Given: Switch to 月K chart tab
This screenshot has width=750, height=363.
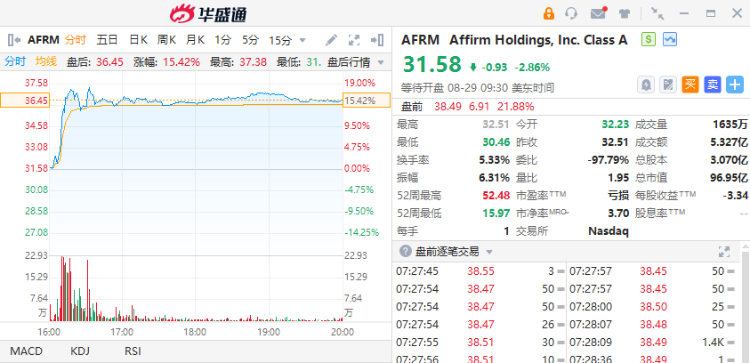Looking at the screenshot, I should pyautogui.click(x=195, y=40).
